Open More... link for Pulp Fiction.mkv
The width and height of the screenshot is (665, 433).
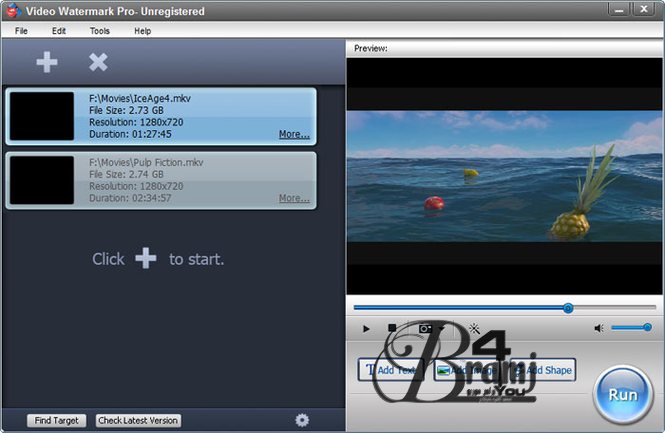tap(294, 198)
